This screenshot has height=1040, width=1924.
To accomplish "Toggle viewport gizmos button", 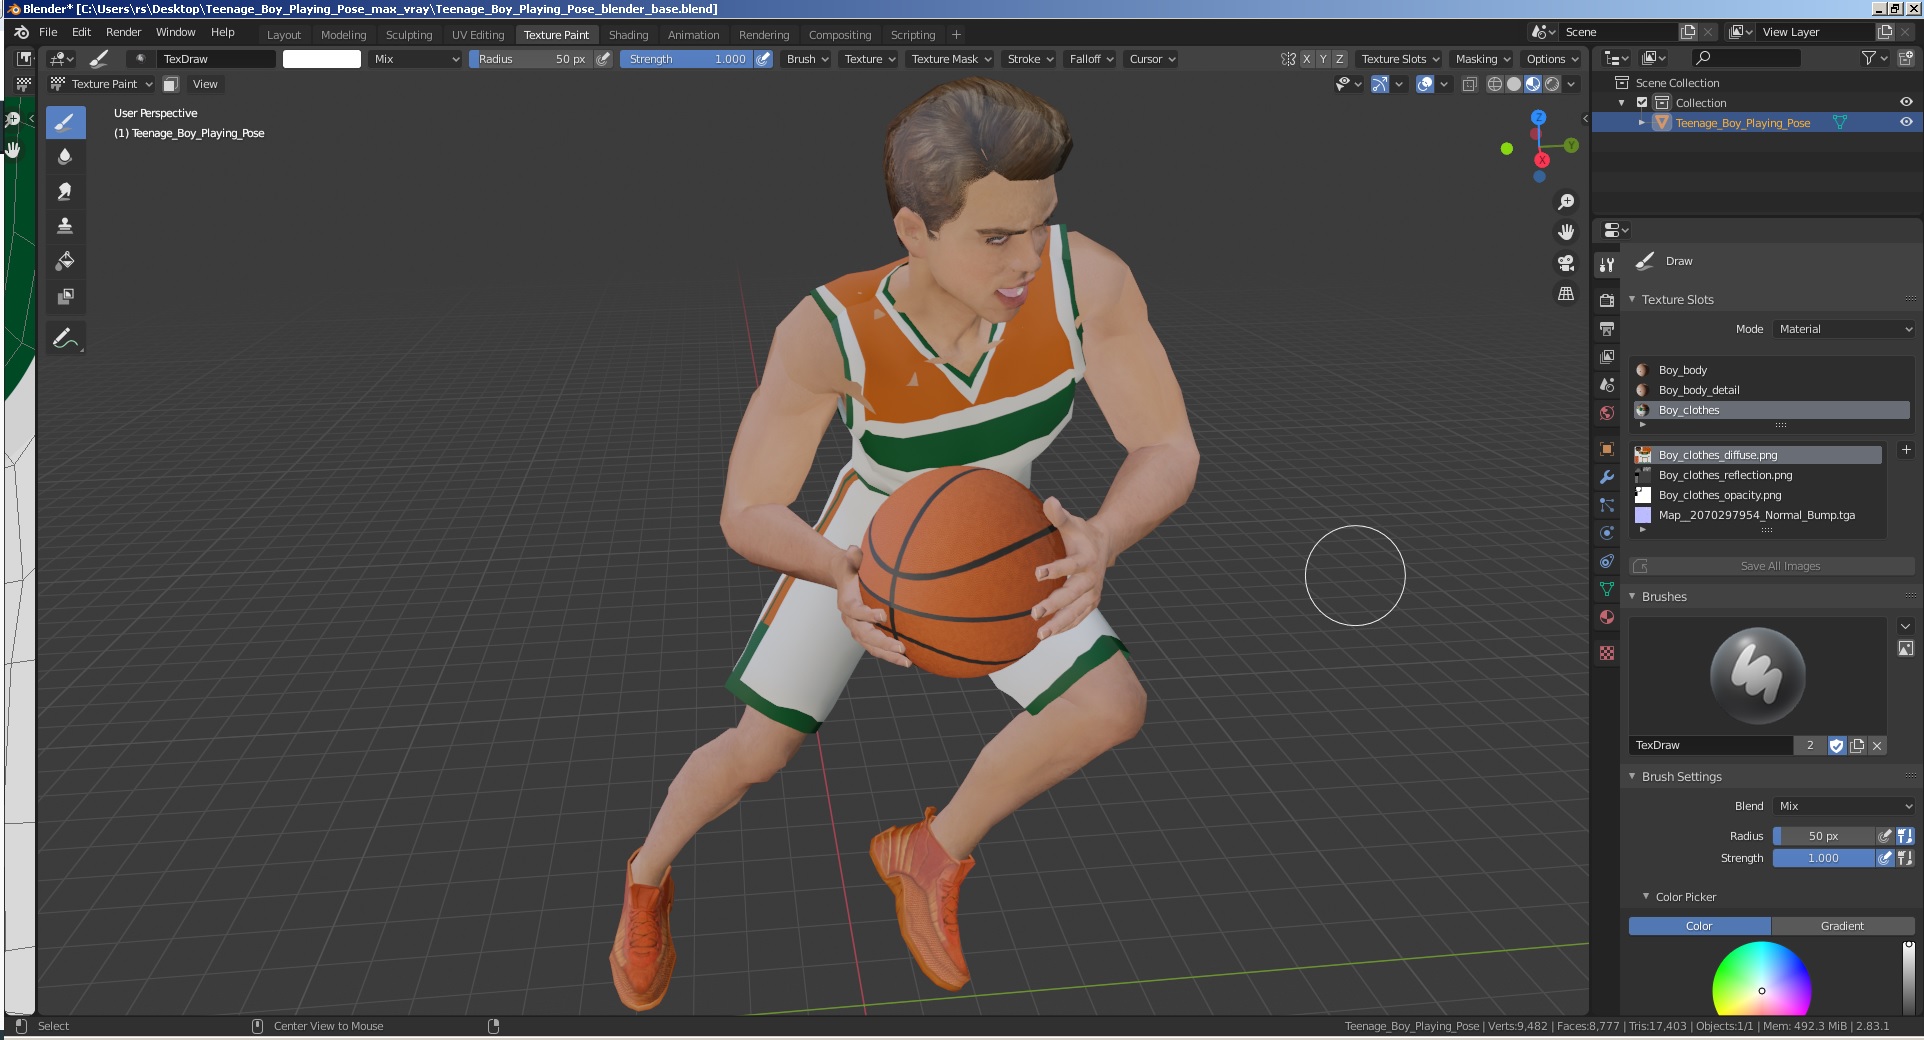I will [1380, 84].
